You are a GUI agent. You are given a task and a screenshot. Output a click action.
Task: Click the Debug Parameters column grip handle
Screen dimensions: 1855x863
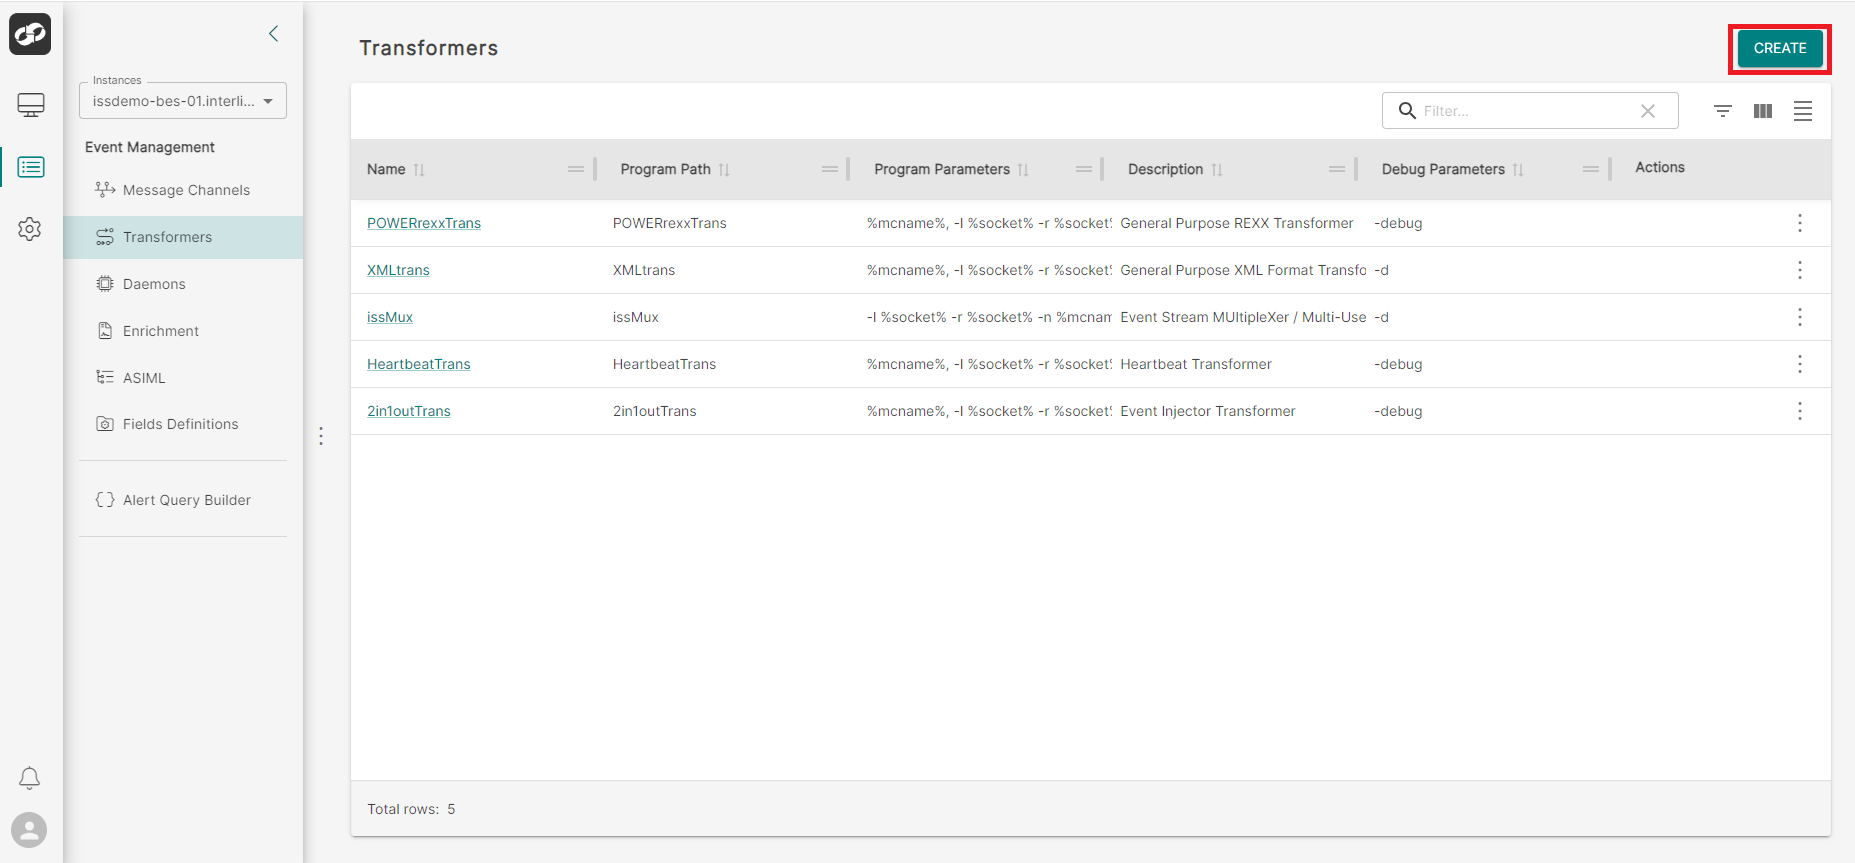coord(1591,169)
